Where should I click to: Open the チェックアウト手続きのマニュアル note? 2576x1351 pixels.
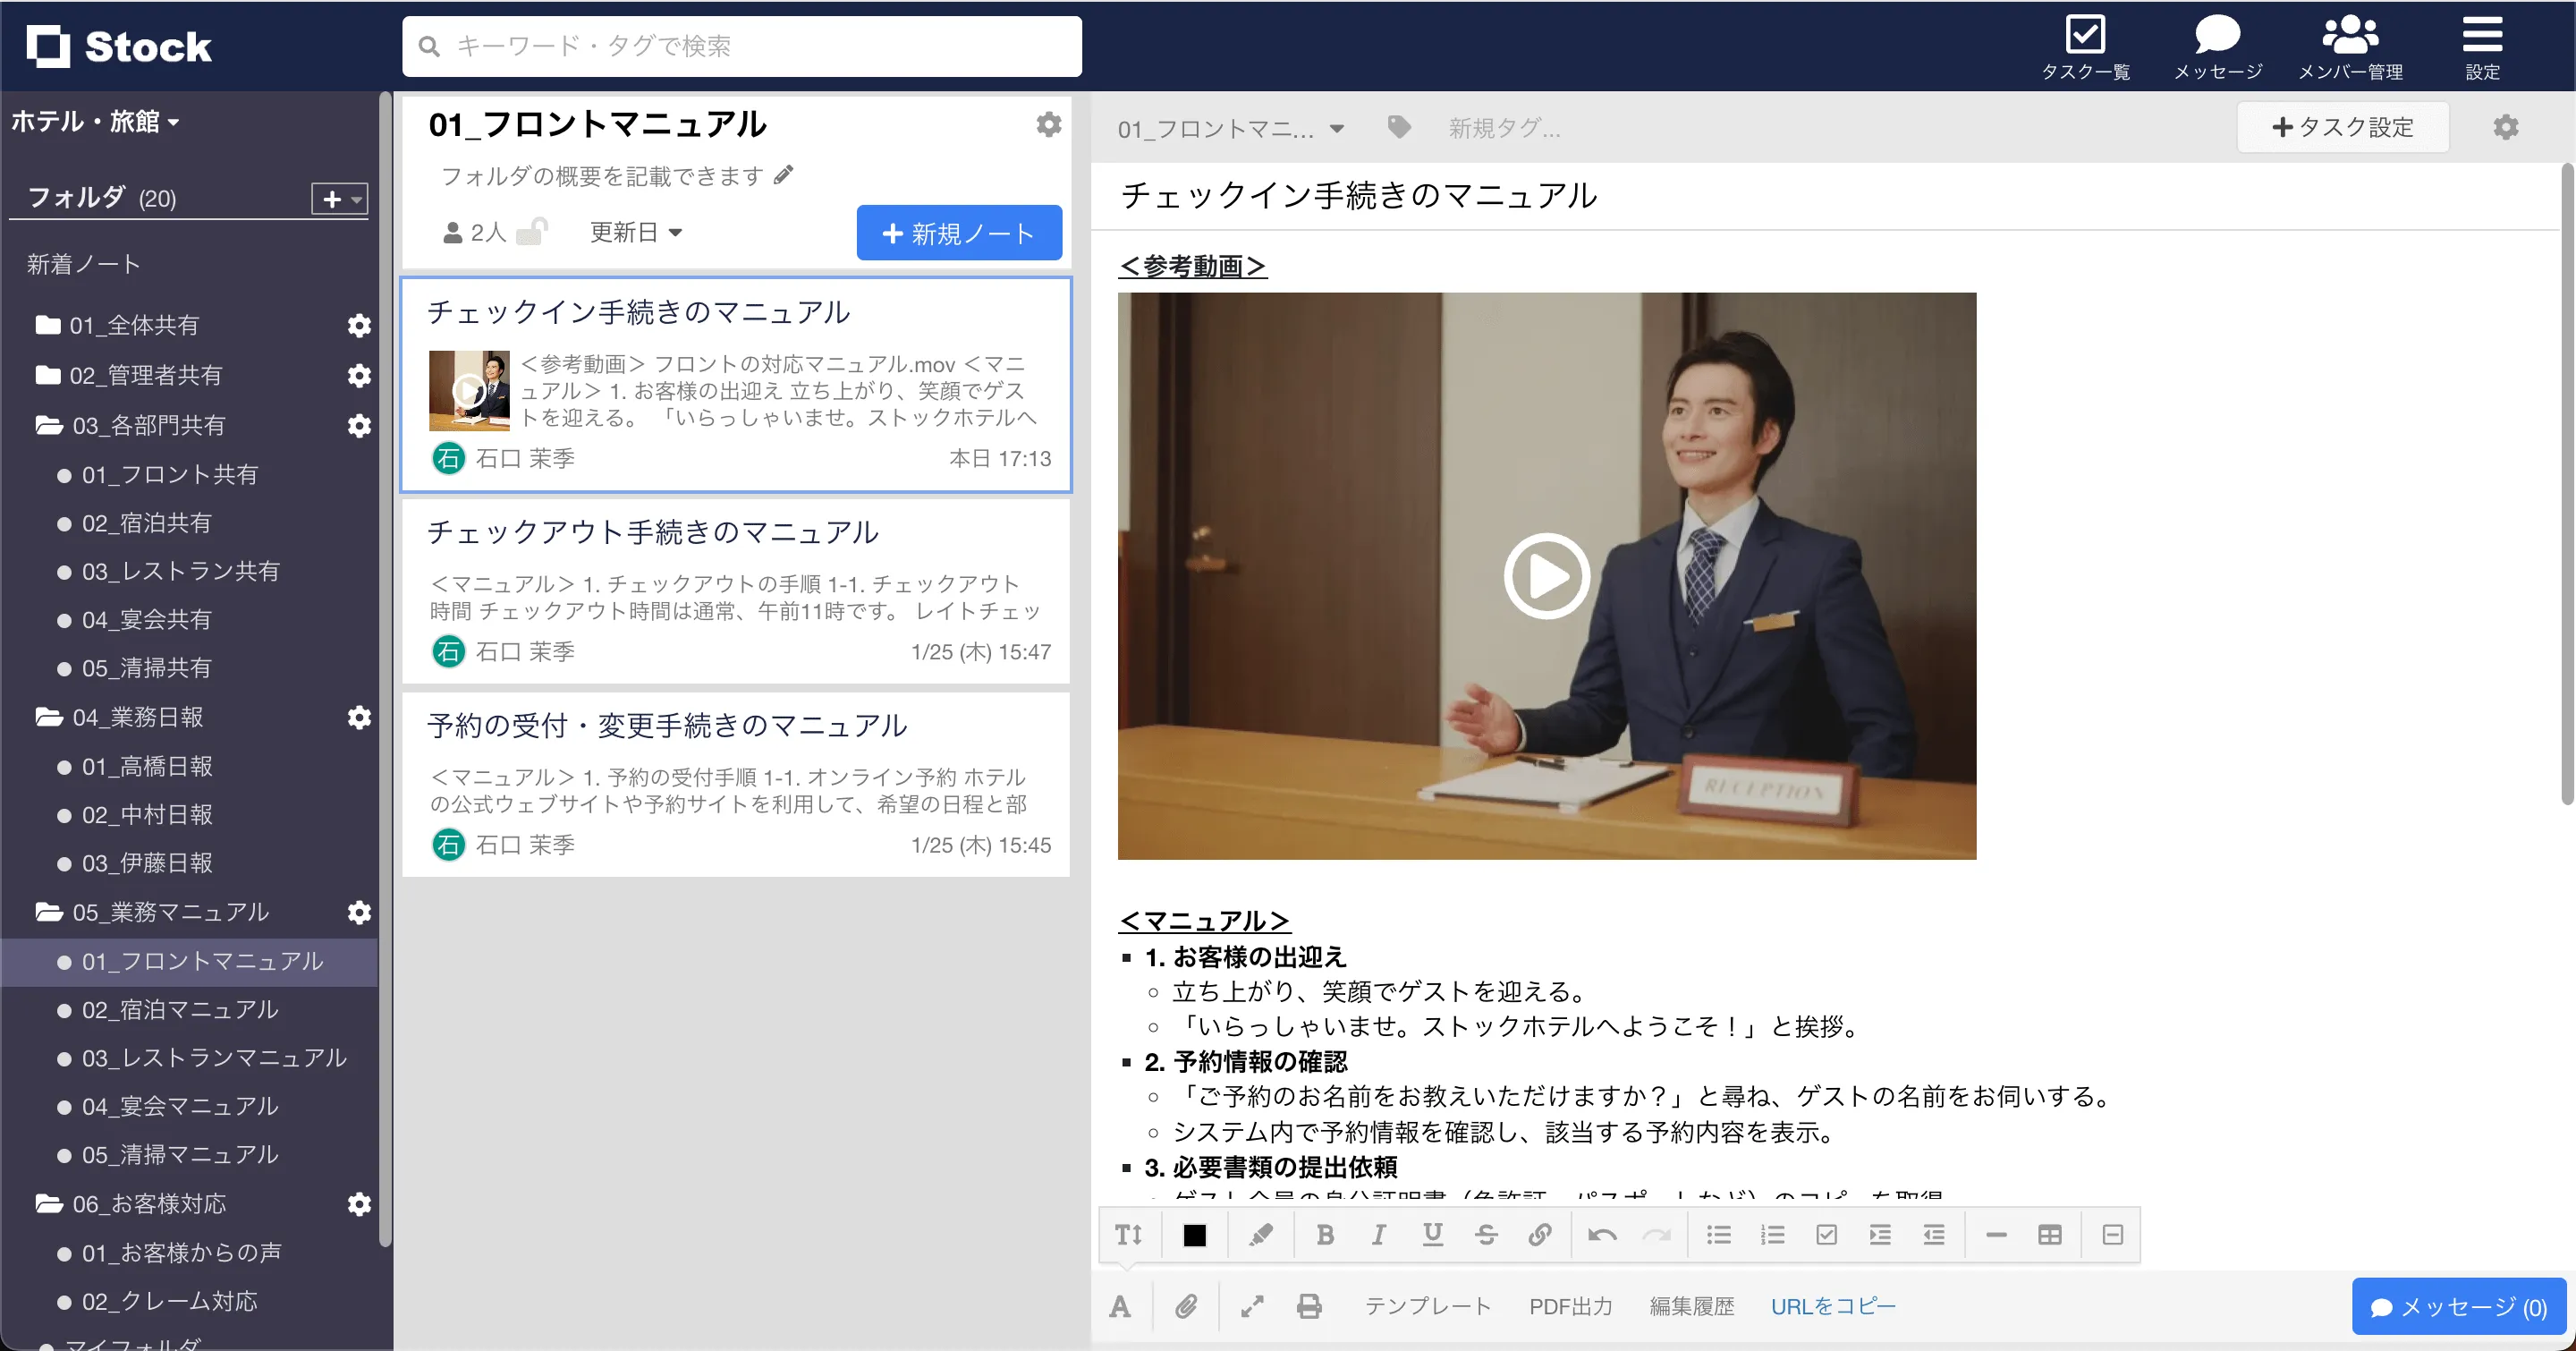[x=653, y=532]
